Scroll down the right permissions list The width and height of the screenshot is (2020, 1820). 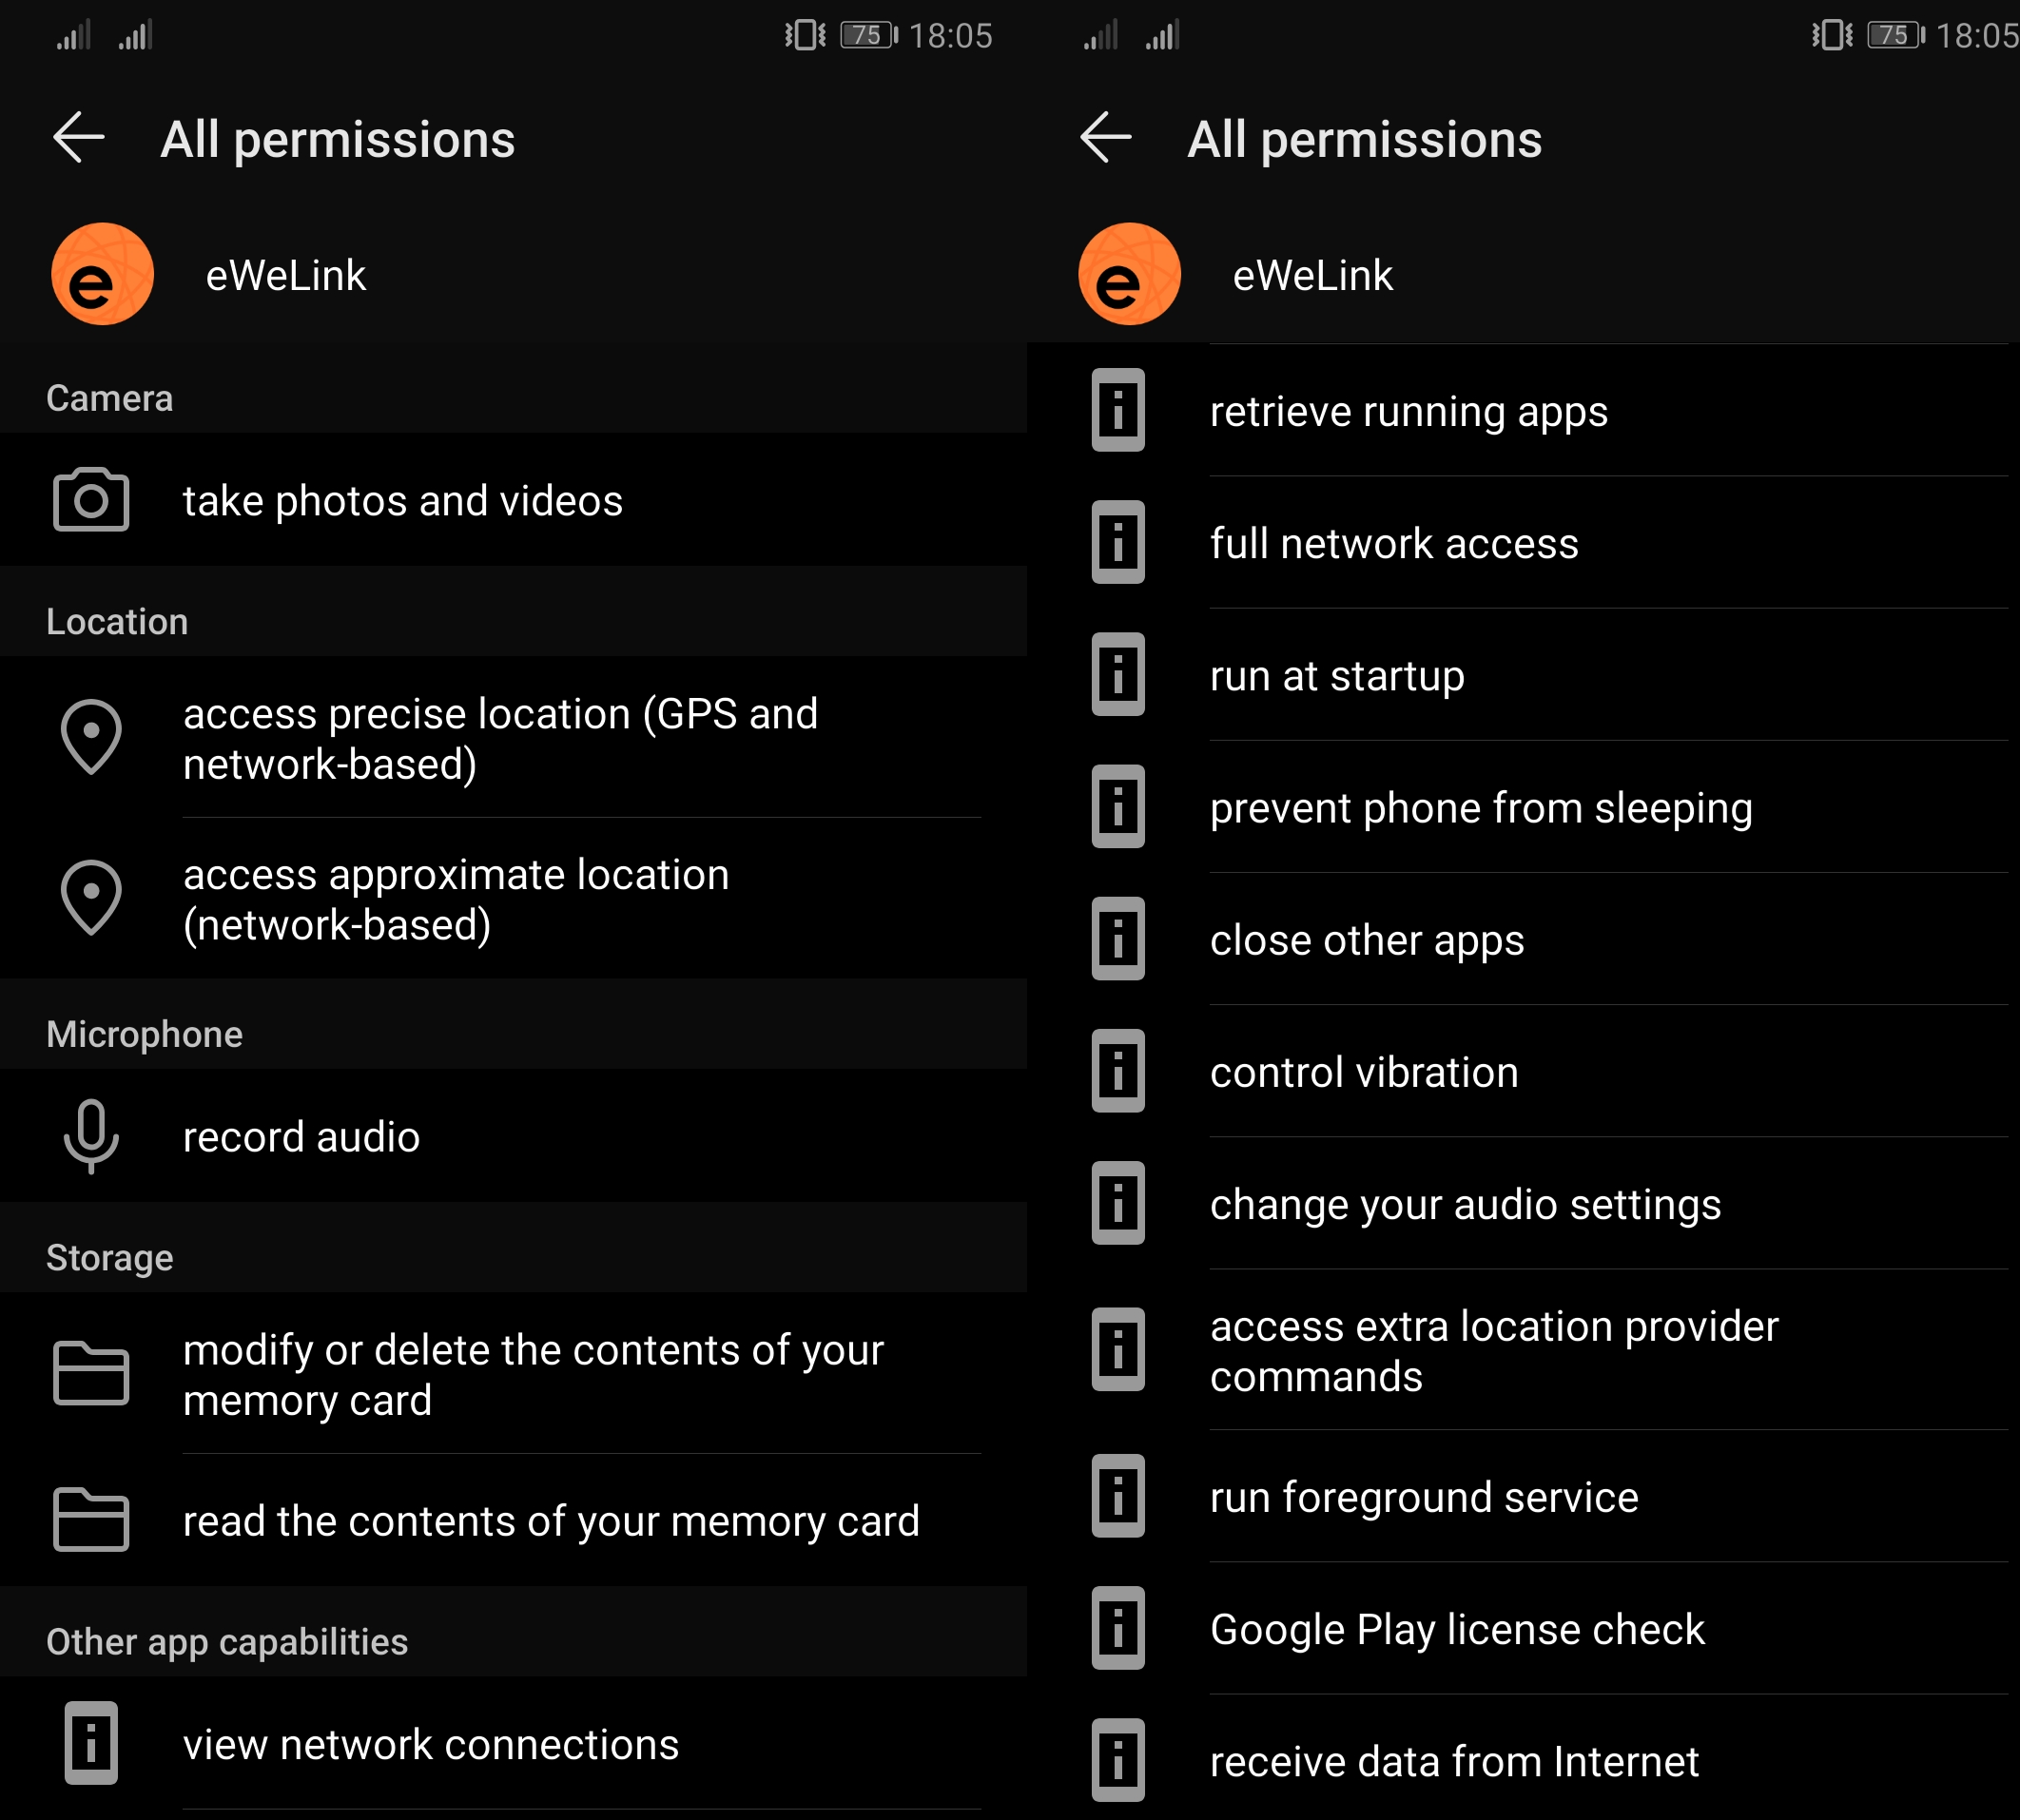1514,1054
